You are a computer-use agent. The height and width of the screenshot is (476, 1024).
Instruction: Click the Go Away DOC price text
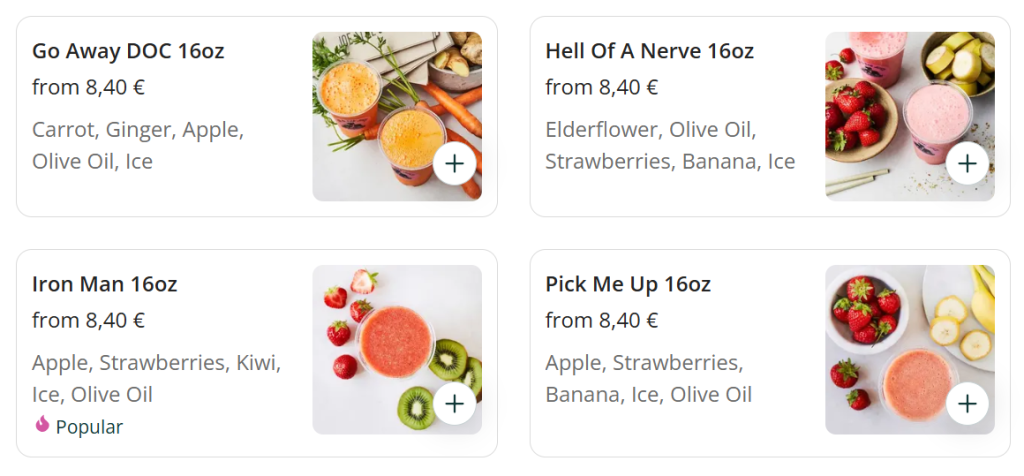coord(88,88)
